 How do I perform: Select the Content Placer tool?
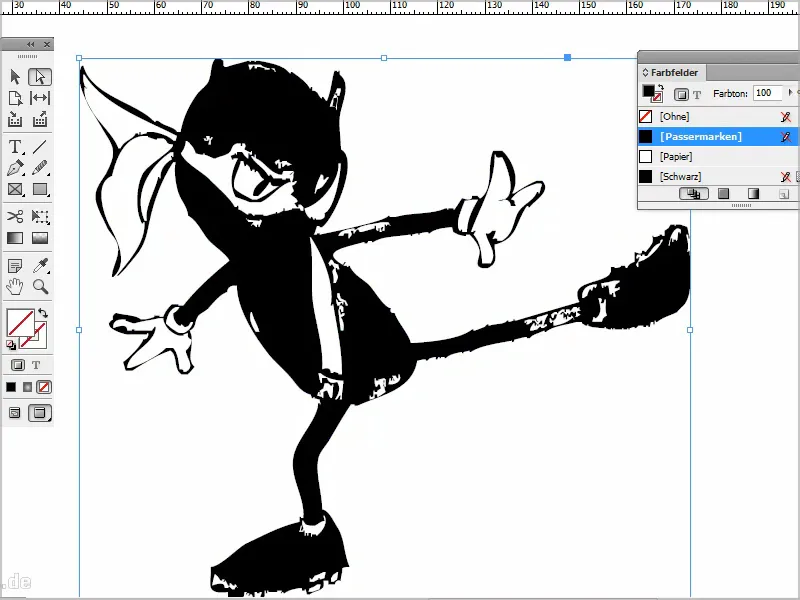point(40,119)
